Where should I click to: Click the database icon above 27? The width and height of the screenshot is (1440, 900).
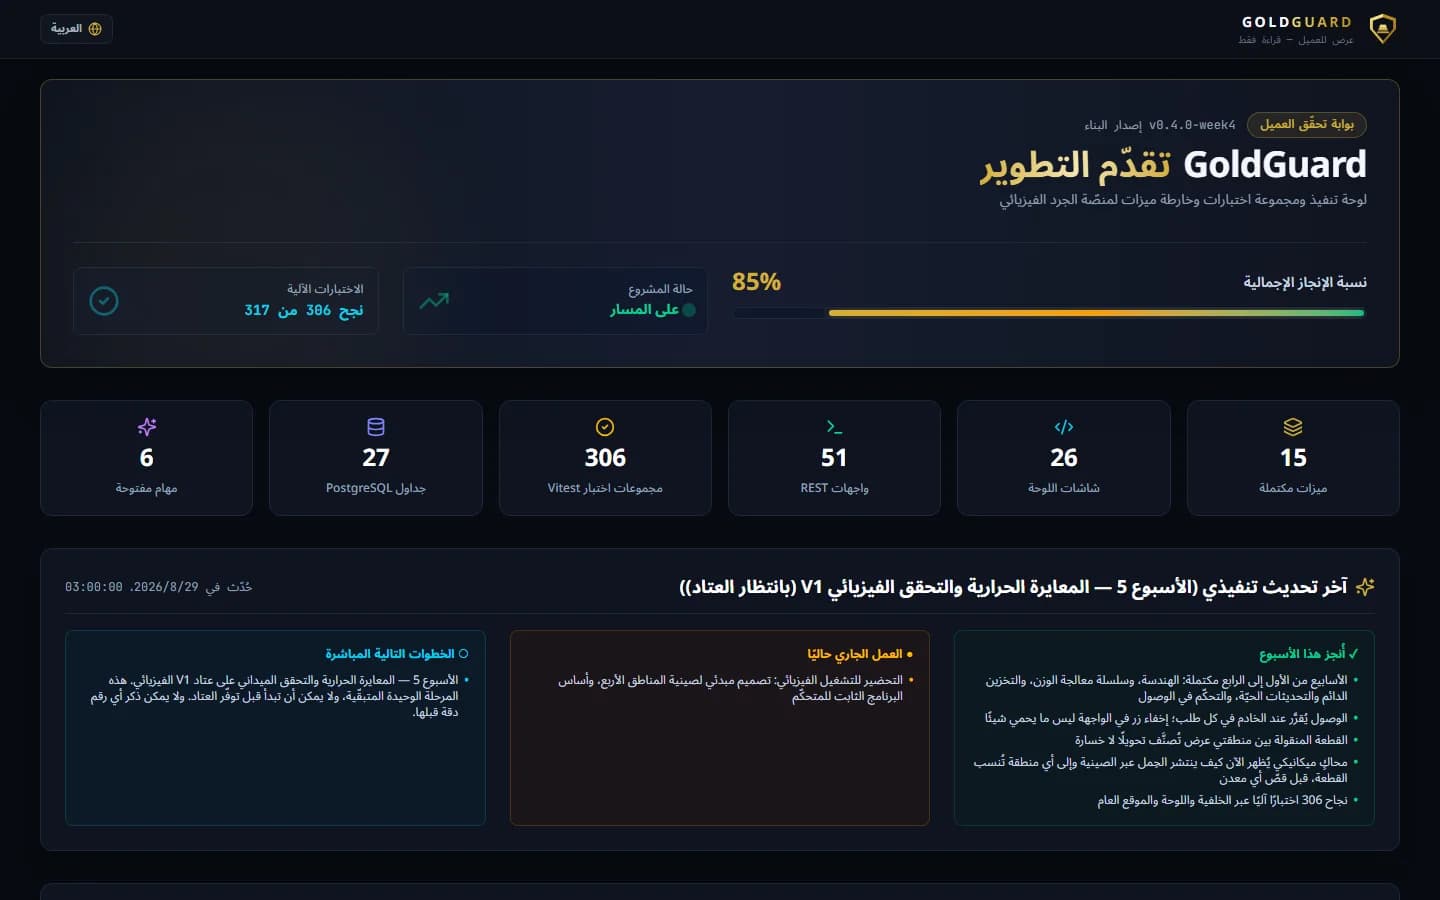tap(376, 427)
